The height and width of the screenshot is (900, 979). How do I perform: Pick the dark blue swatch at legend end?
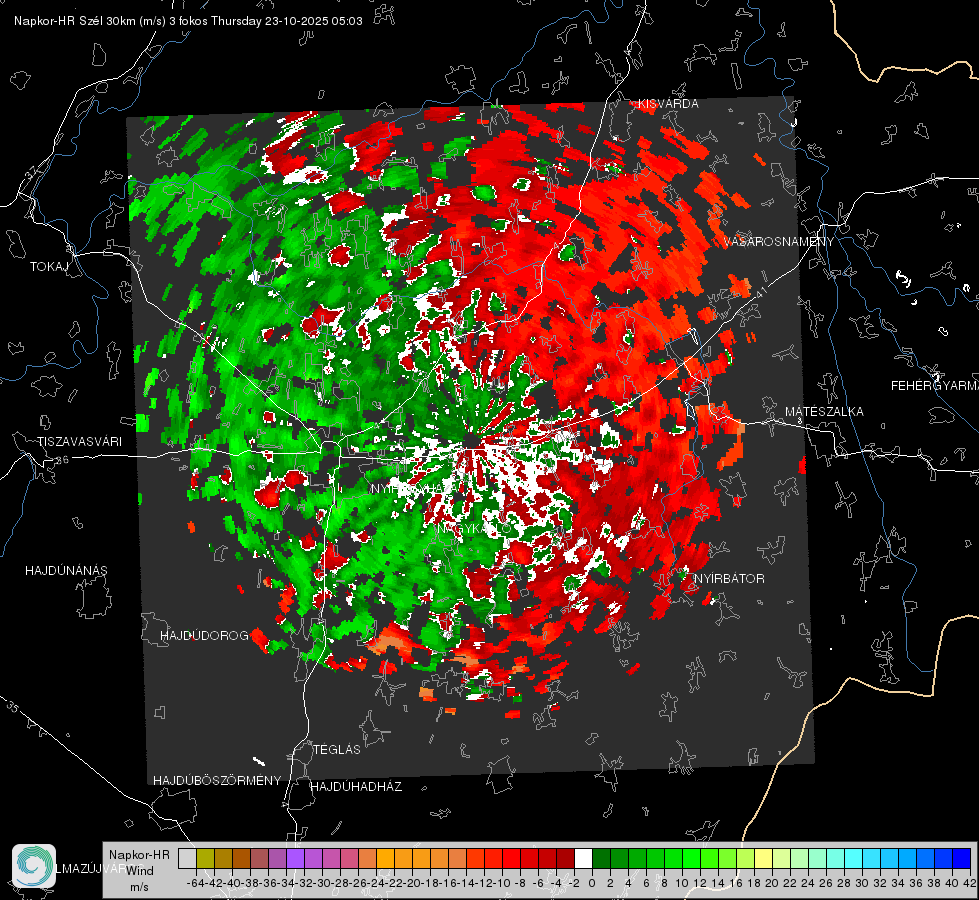pyautogui.click(x=962, y=858)
